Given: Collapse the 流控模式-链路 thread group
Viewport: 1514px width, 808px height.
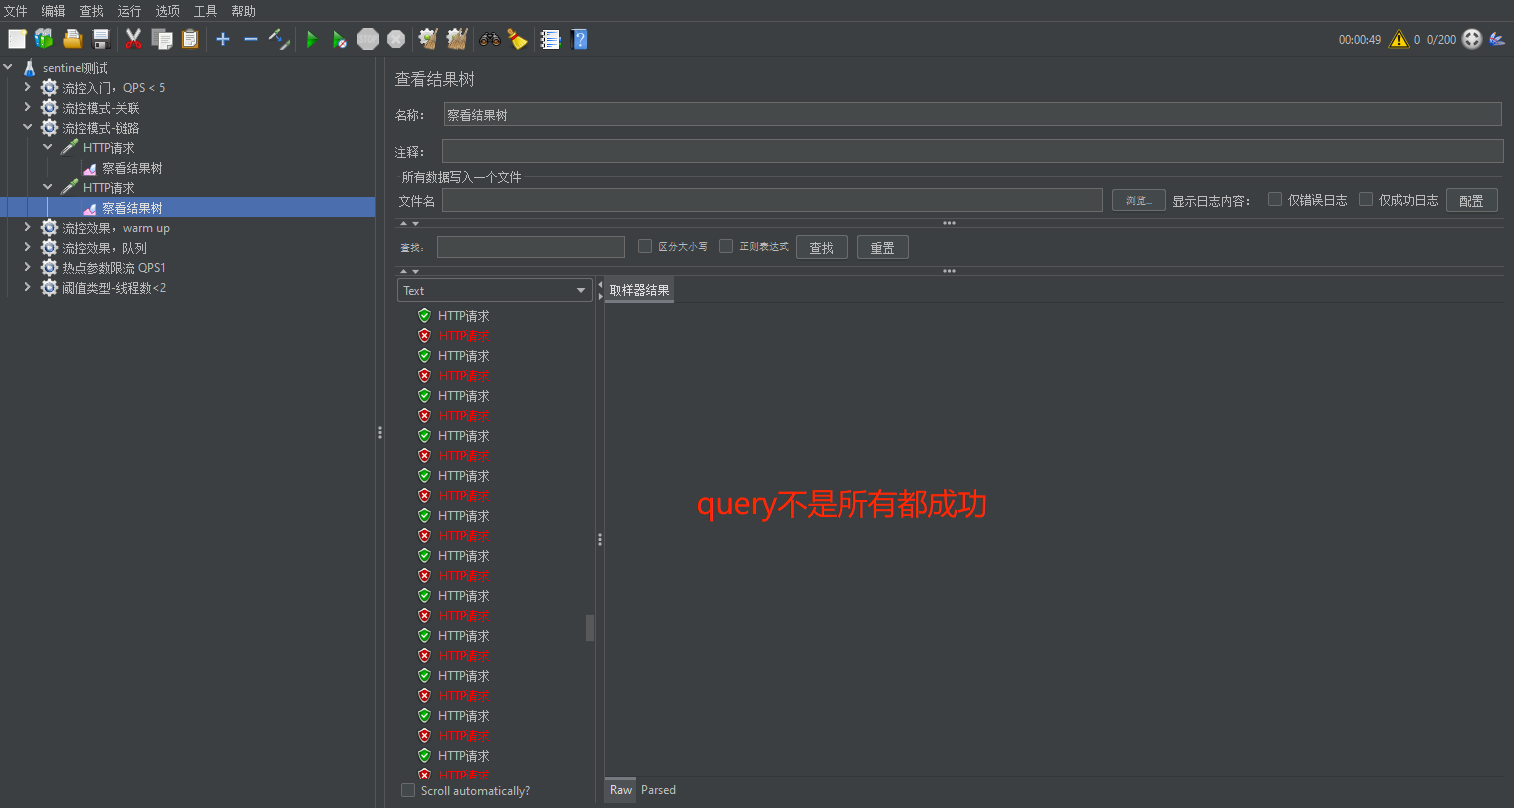Looking at the screenshot, I should (28, 128).
